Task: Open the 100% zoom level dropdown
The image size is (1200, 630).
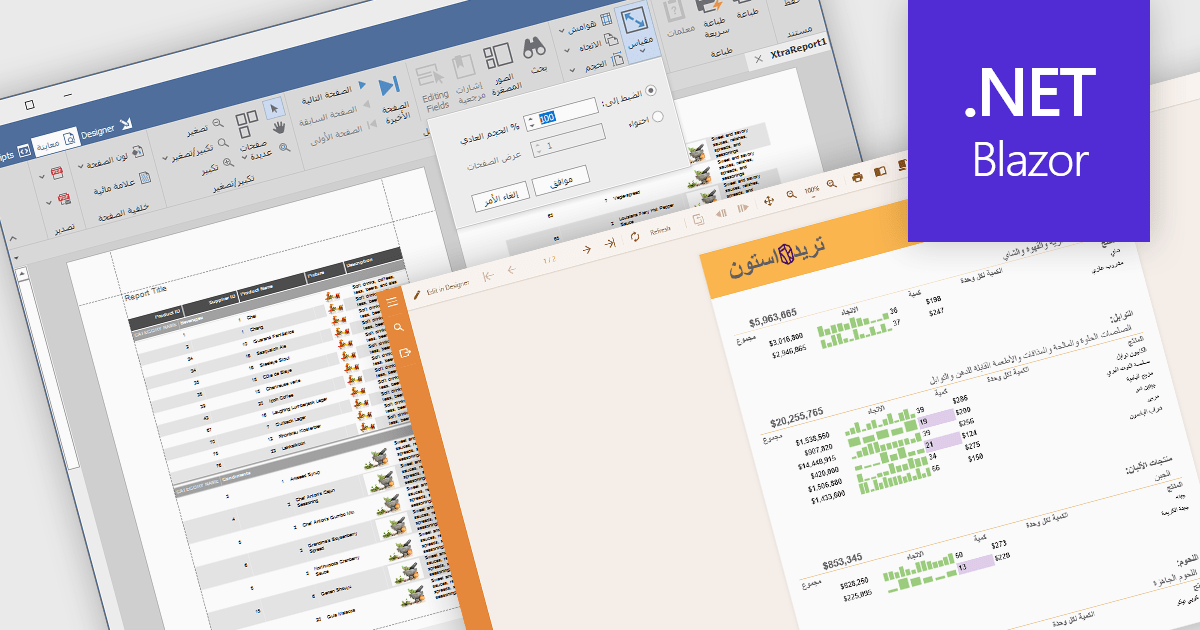Action: 812,190
